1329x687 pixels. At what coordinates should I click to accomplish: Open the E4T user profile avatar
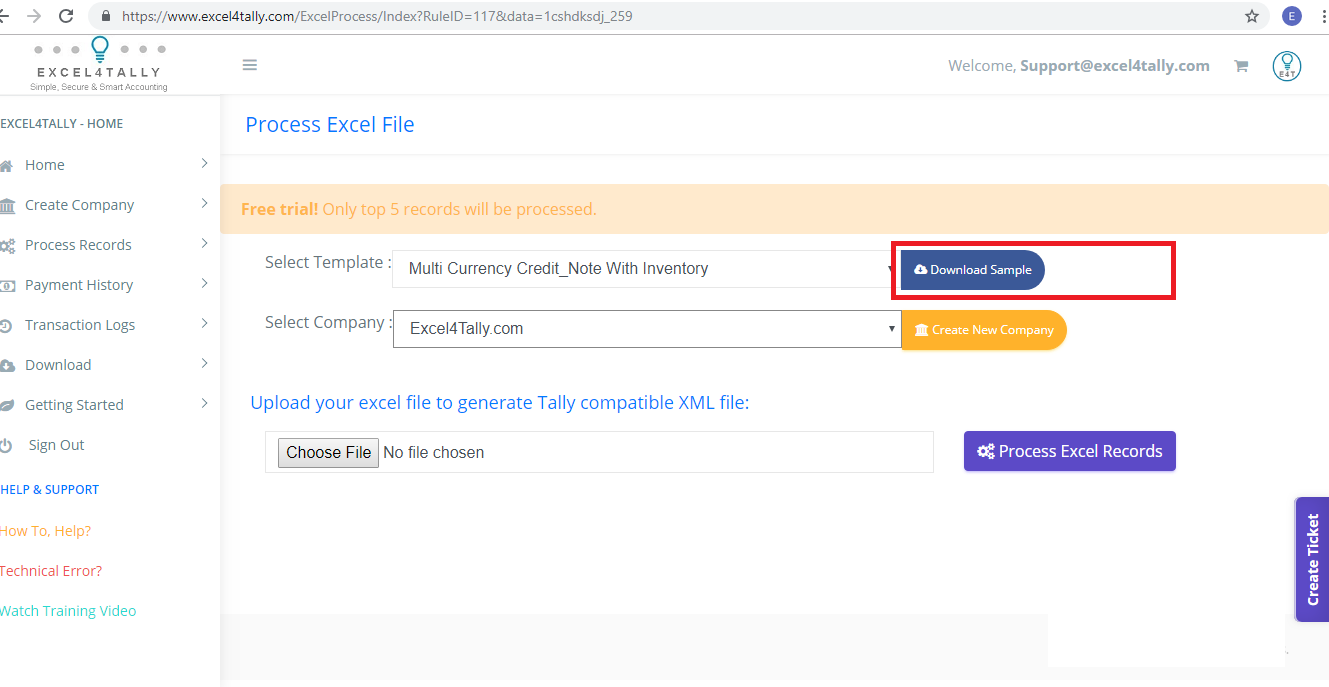point(1287,66)
